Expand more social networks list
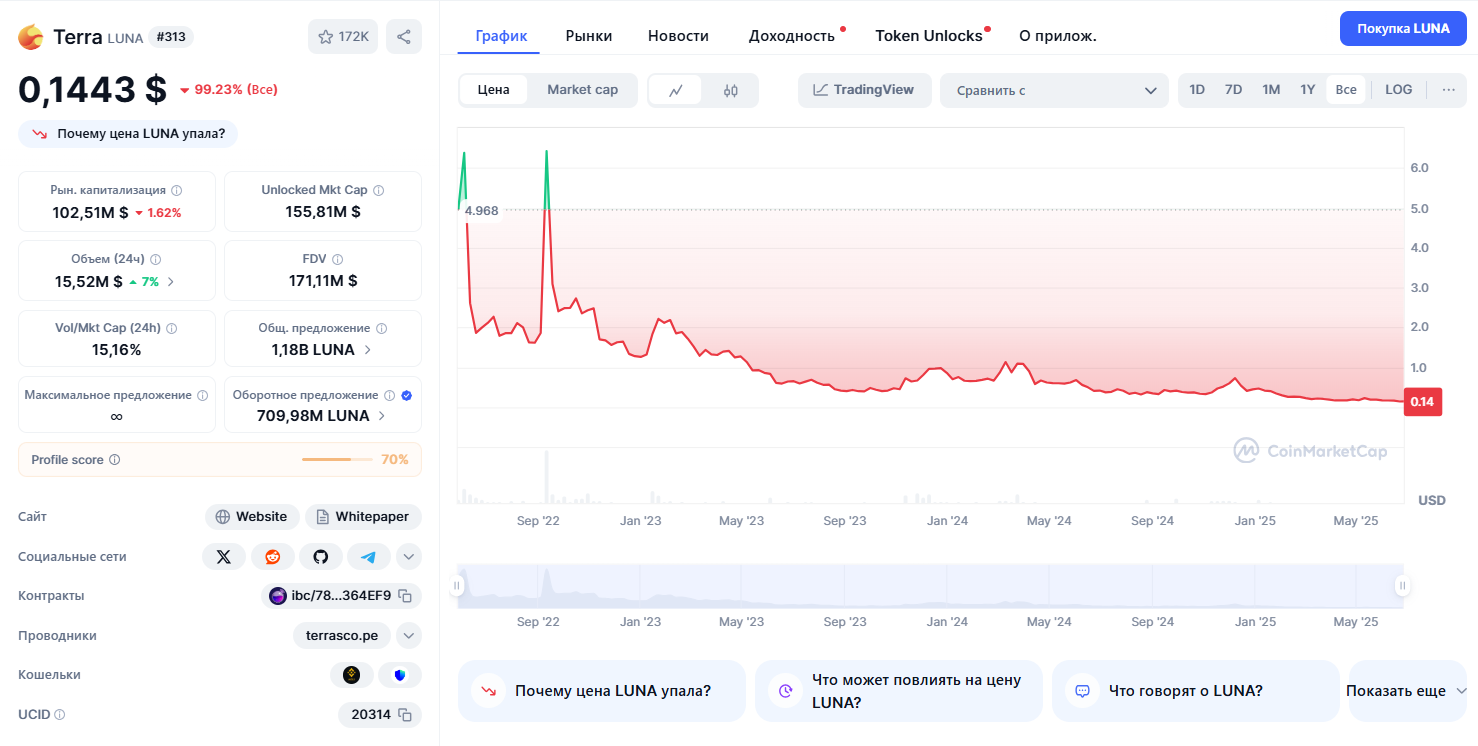Image resolution: width=1478 pixels, height=746 pixels. [x=409, y=557]
